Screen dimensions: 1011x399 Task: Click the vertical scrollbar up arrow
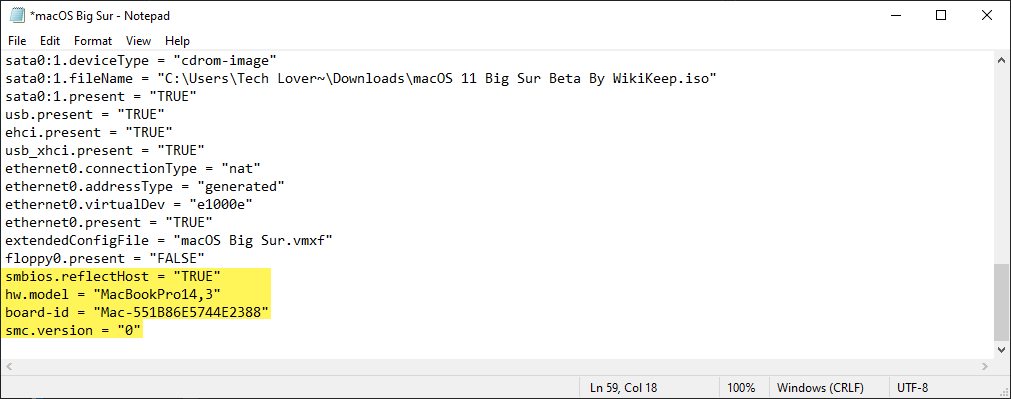point(1002,60)
